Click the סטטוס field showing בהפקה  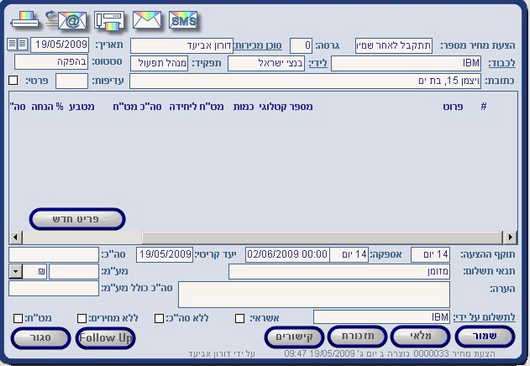pyautogui.click(x=51, y=62)
